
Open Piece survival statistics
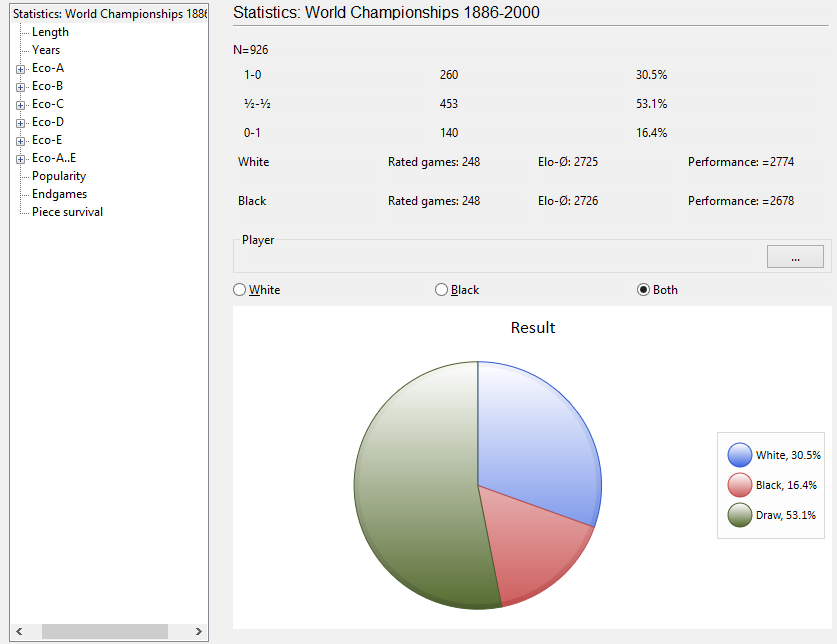pos(67,212)
